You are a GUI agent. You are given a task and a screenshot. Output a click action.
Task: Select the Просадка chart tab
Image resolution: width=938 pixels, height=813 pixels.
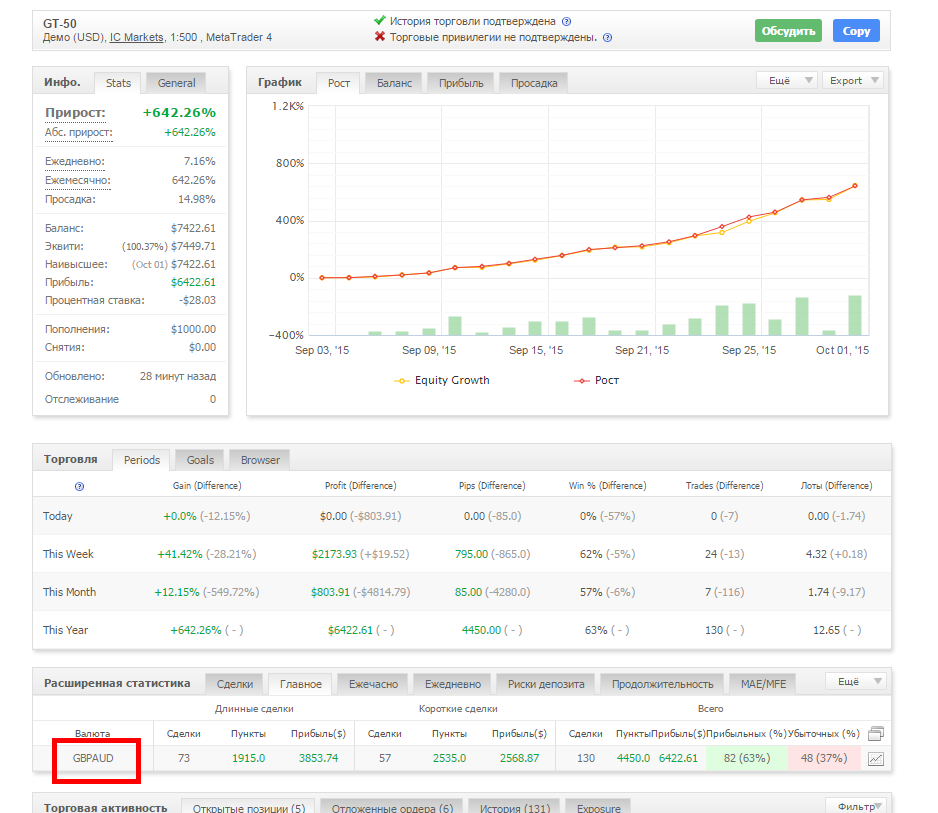[534, 83]
